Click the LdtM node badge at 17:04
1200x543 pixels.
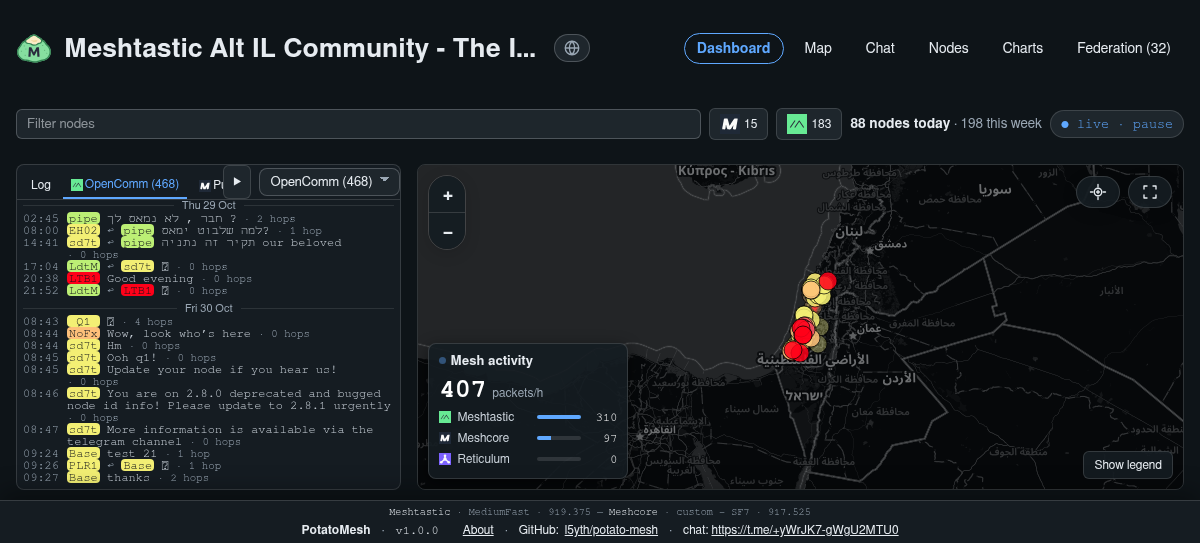(x=83, y=266)
